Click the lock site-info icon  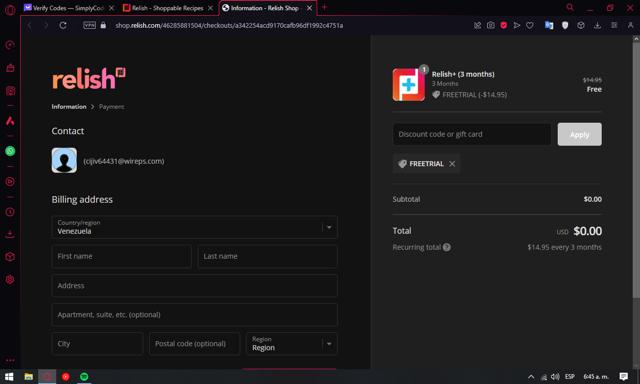pyautogui.click(x=103, y=25)
